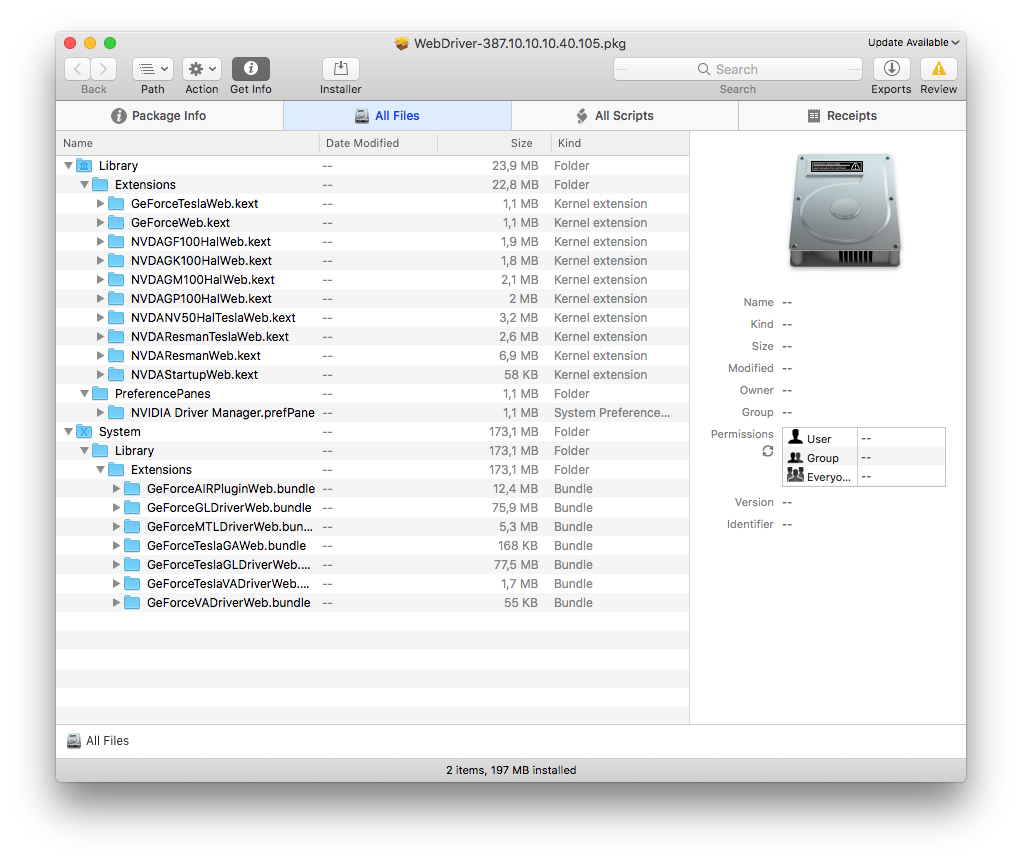1022x862 pixels.
Task: Select GeForceMTLDriverWeb bundle folder icon
Action: point(132,526)
